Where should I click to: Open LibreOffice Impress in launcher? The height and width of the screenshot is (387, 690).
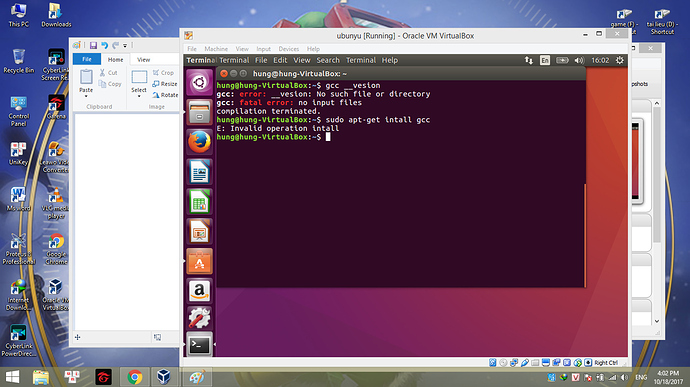pos(199,232)
